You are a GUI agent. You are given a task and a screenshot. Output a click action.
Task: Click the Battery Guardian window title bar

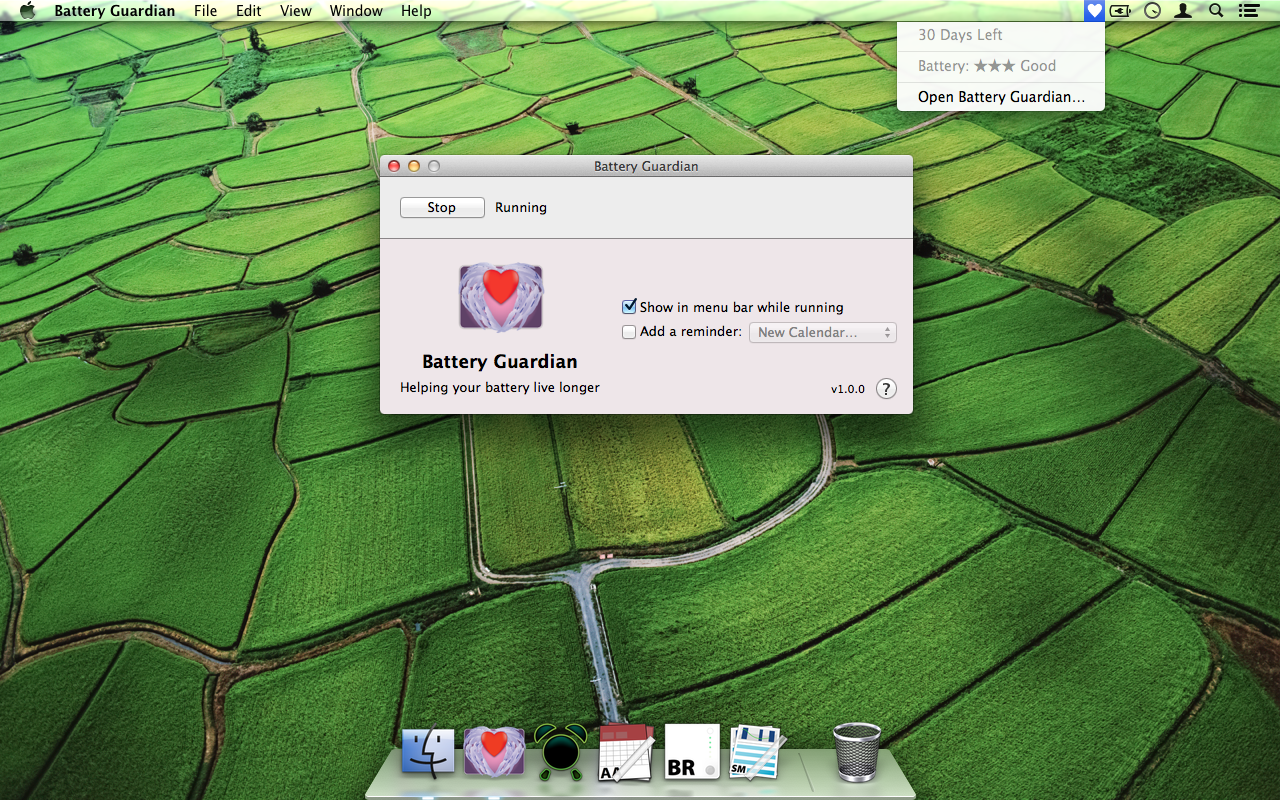coord(646,166)
